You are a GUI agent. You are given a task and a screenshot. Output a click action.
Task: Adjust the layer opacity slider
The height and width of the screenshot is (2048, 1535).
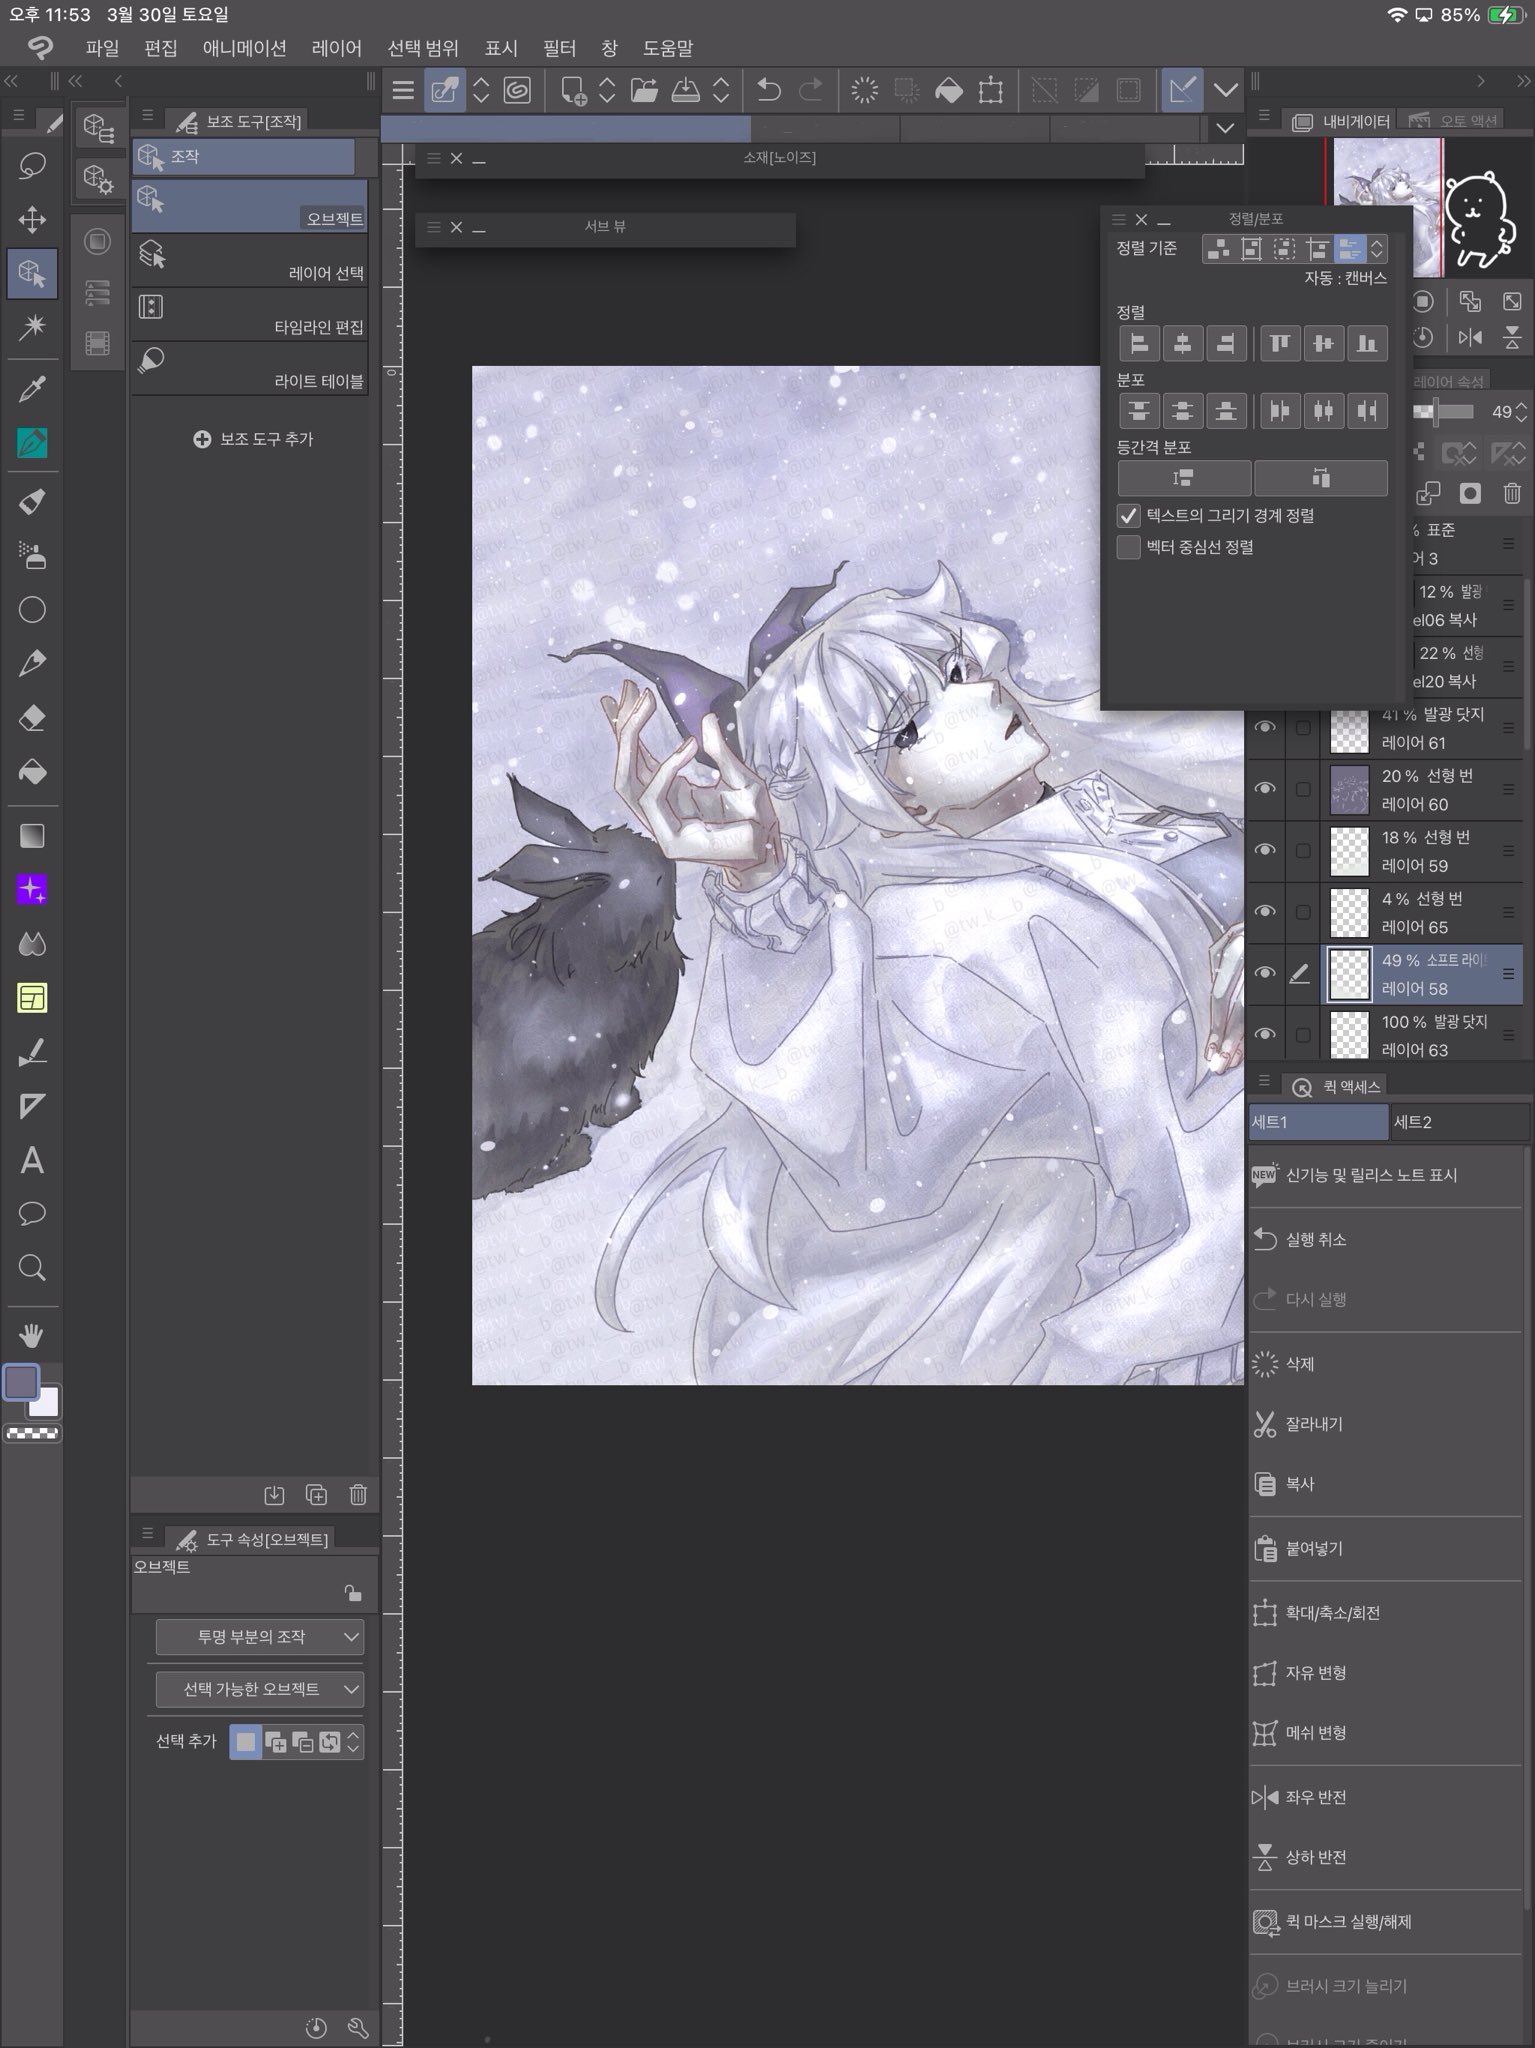point(1444,411)
